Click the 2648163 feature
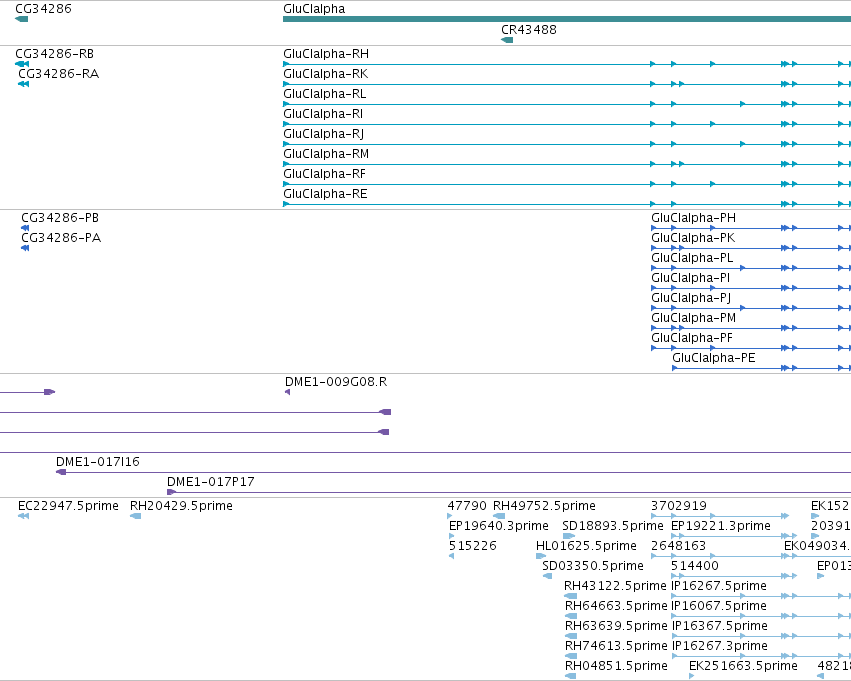Screen dimensions: 851x681 click(720, 557)
